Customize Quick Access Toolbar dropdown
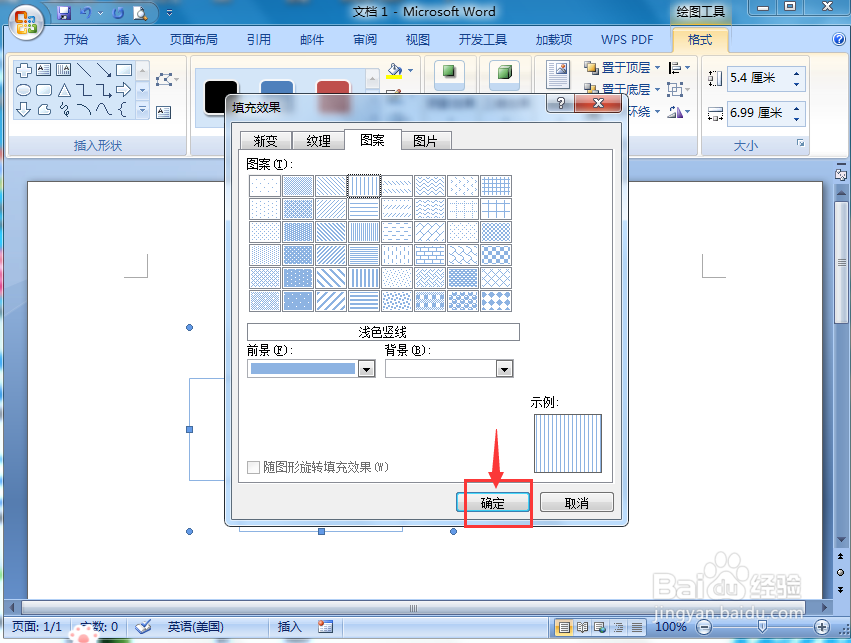Image resolution: width=851 pixels, height=643 pixels. click(x=169, y=12)
